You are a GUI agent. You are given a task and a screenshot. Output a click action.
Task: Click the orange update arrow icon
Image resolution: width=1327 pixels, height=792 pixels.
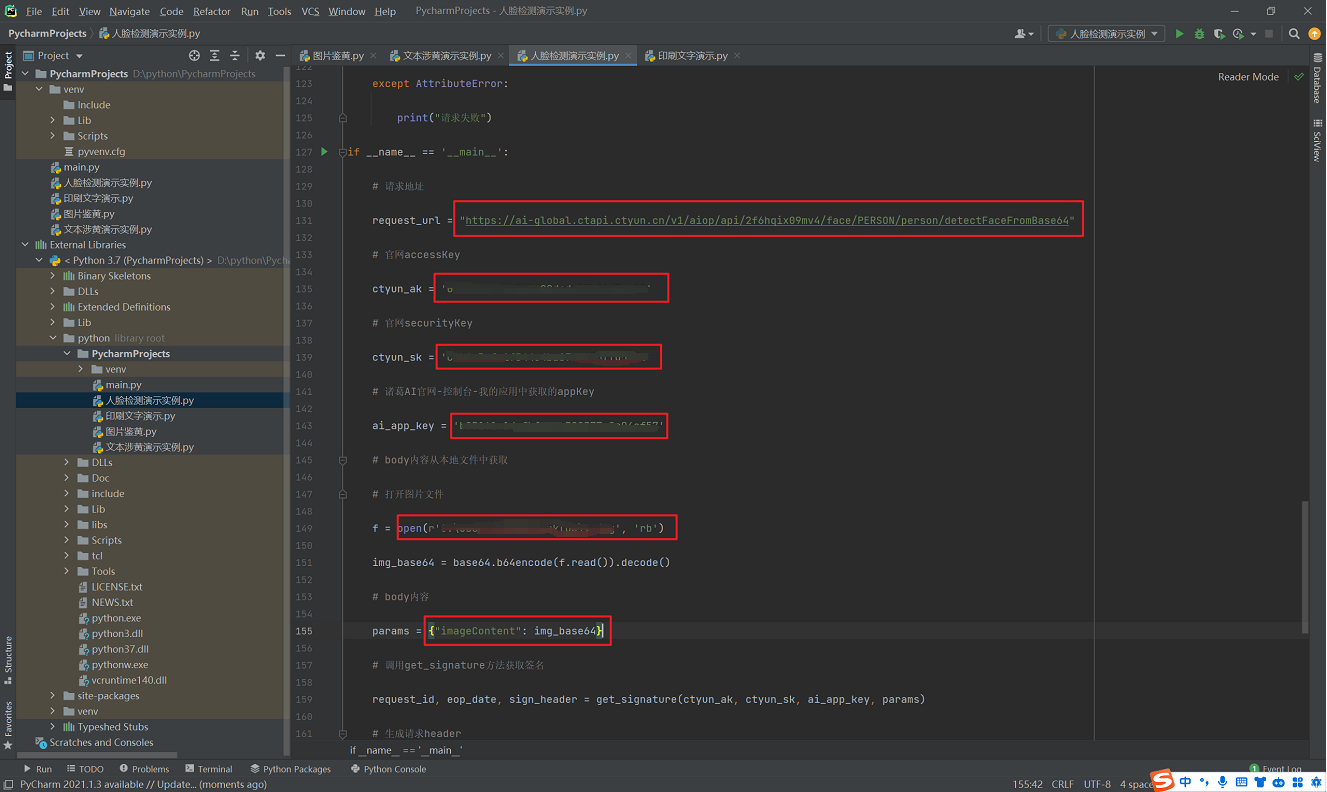[1314, 34]
